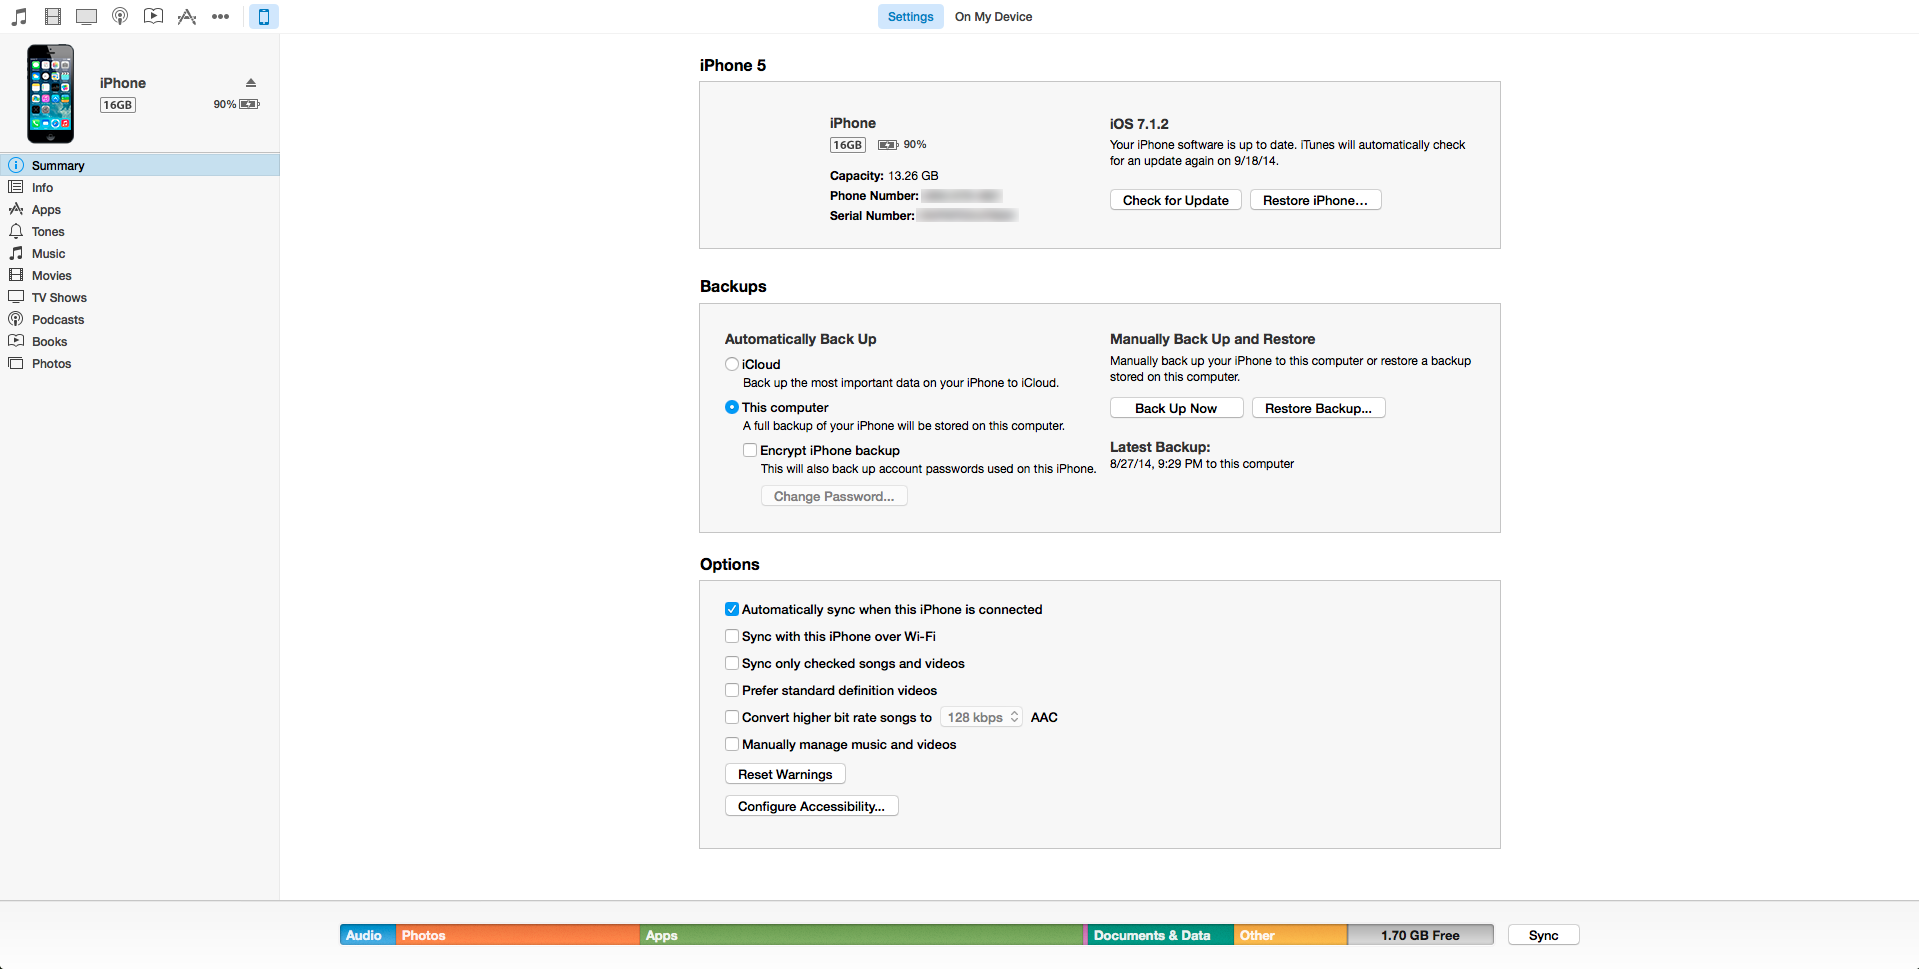Click the blurred Serial Number value
The image size is (1919, 969).
click(x=967, y=216)
